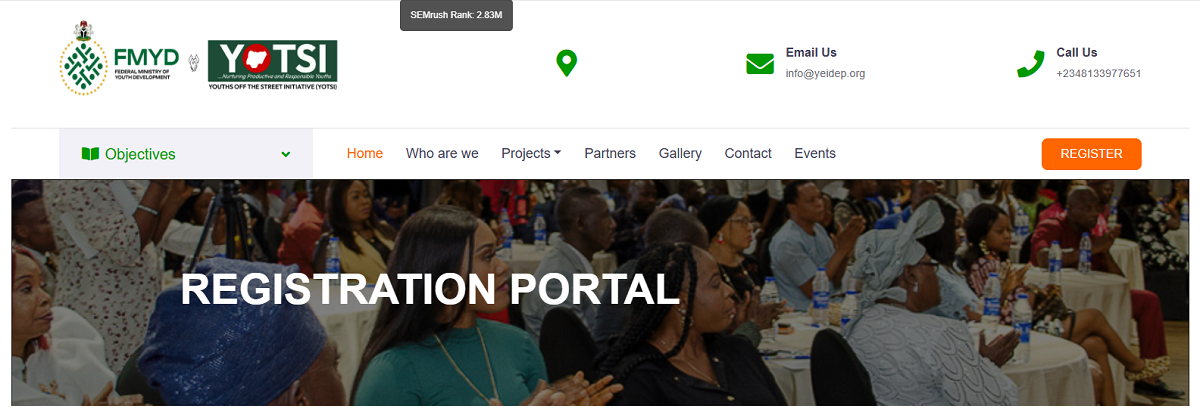This screenshot has height=418, width=1200.
Task: Open the Objectives category panel
Action: click(x=186, y=154)
